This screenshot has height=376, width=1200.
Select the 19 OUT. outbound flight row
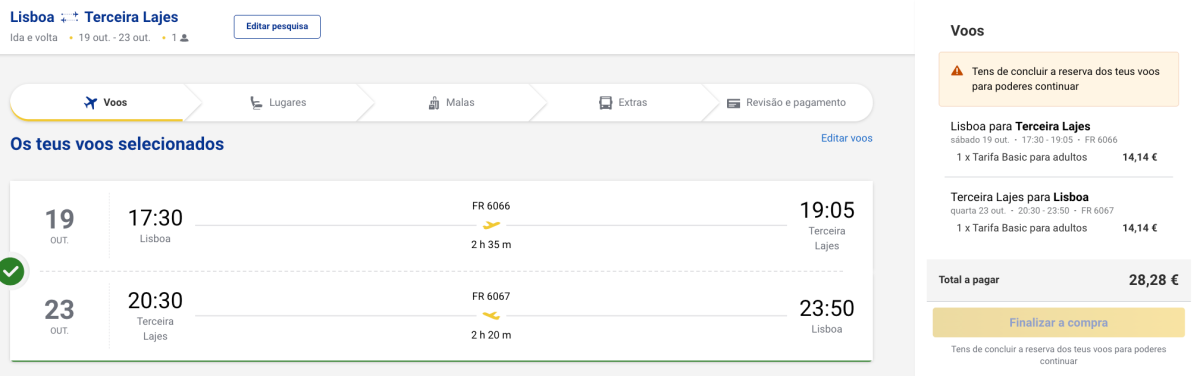(441, 226)
